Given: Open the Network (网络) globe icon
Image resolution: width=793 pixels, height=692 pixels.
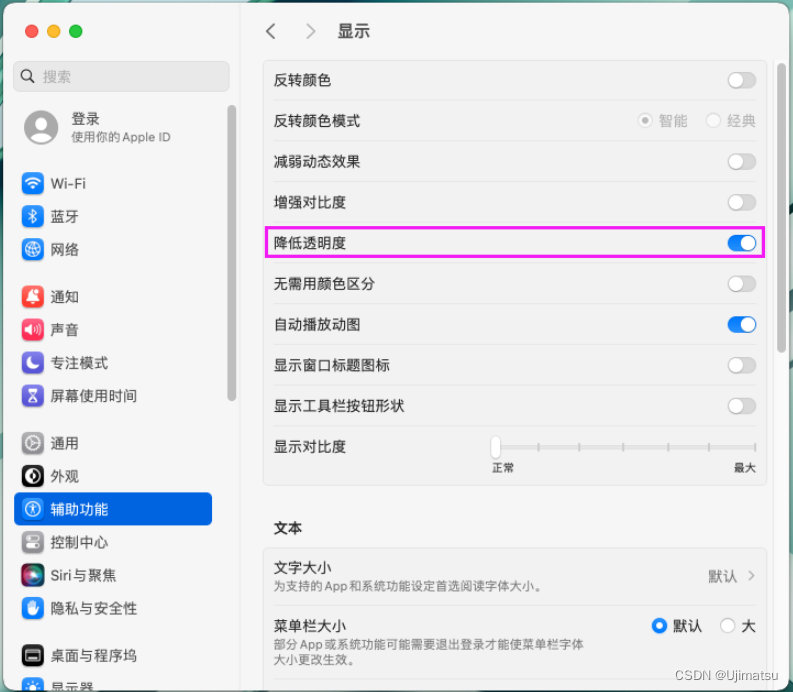Looking at the screenshot, I should tap(33, 249).
